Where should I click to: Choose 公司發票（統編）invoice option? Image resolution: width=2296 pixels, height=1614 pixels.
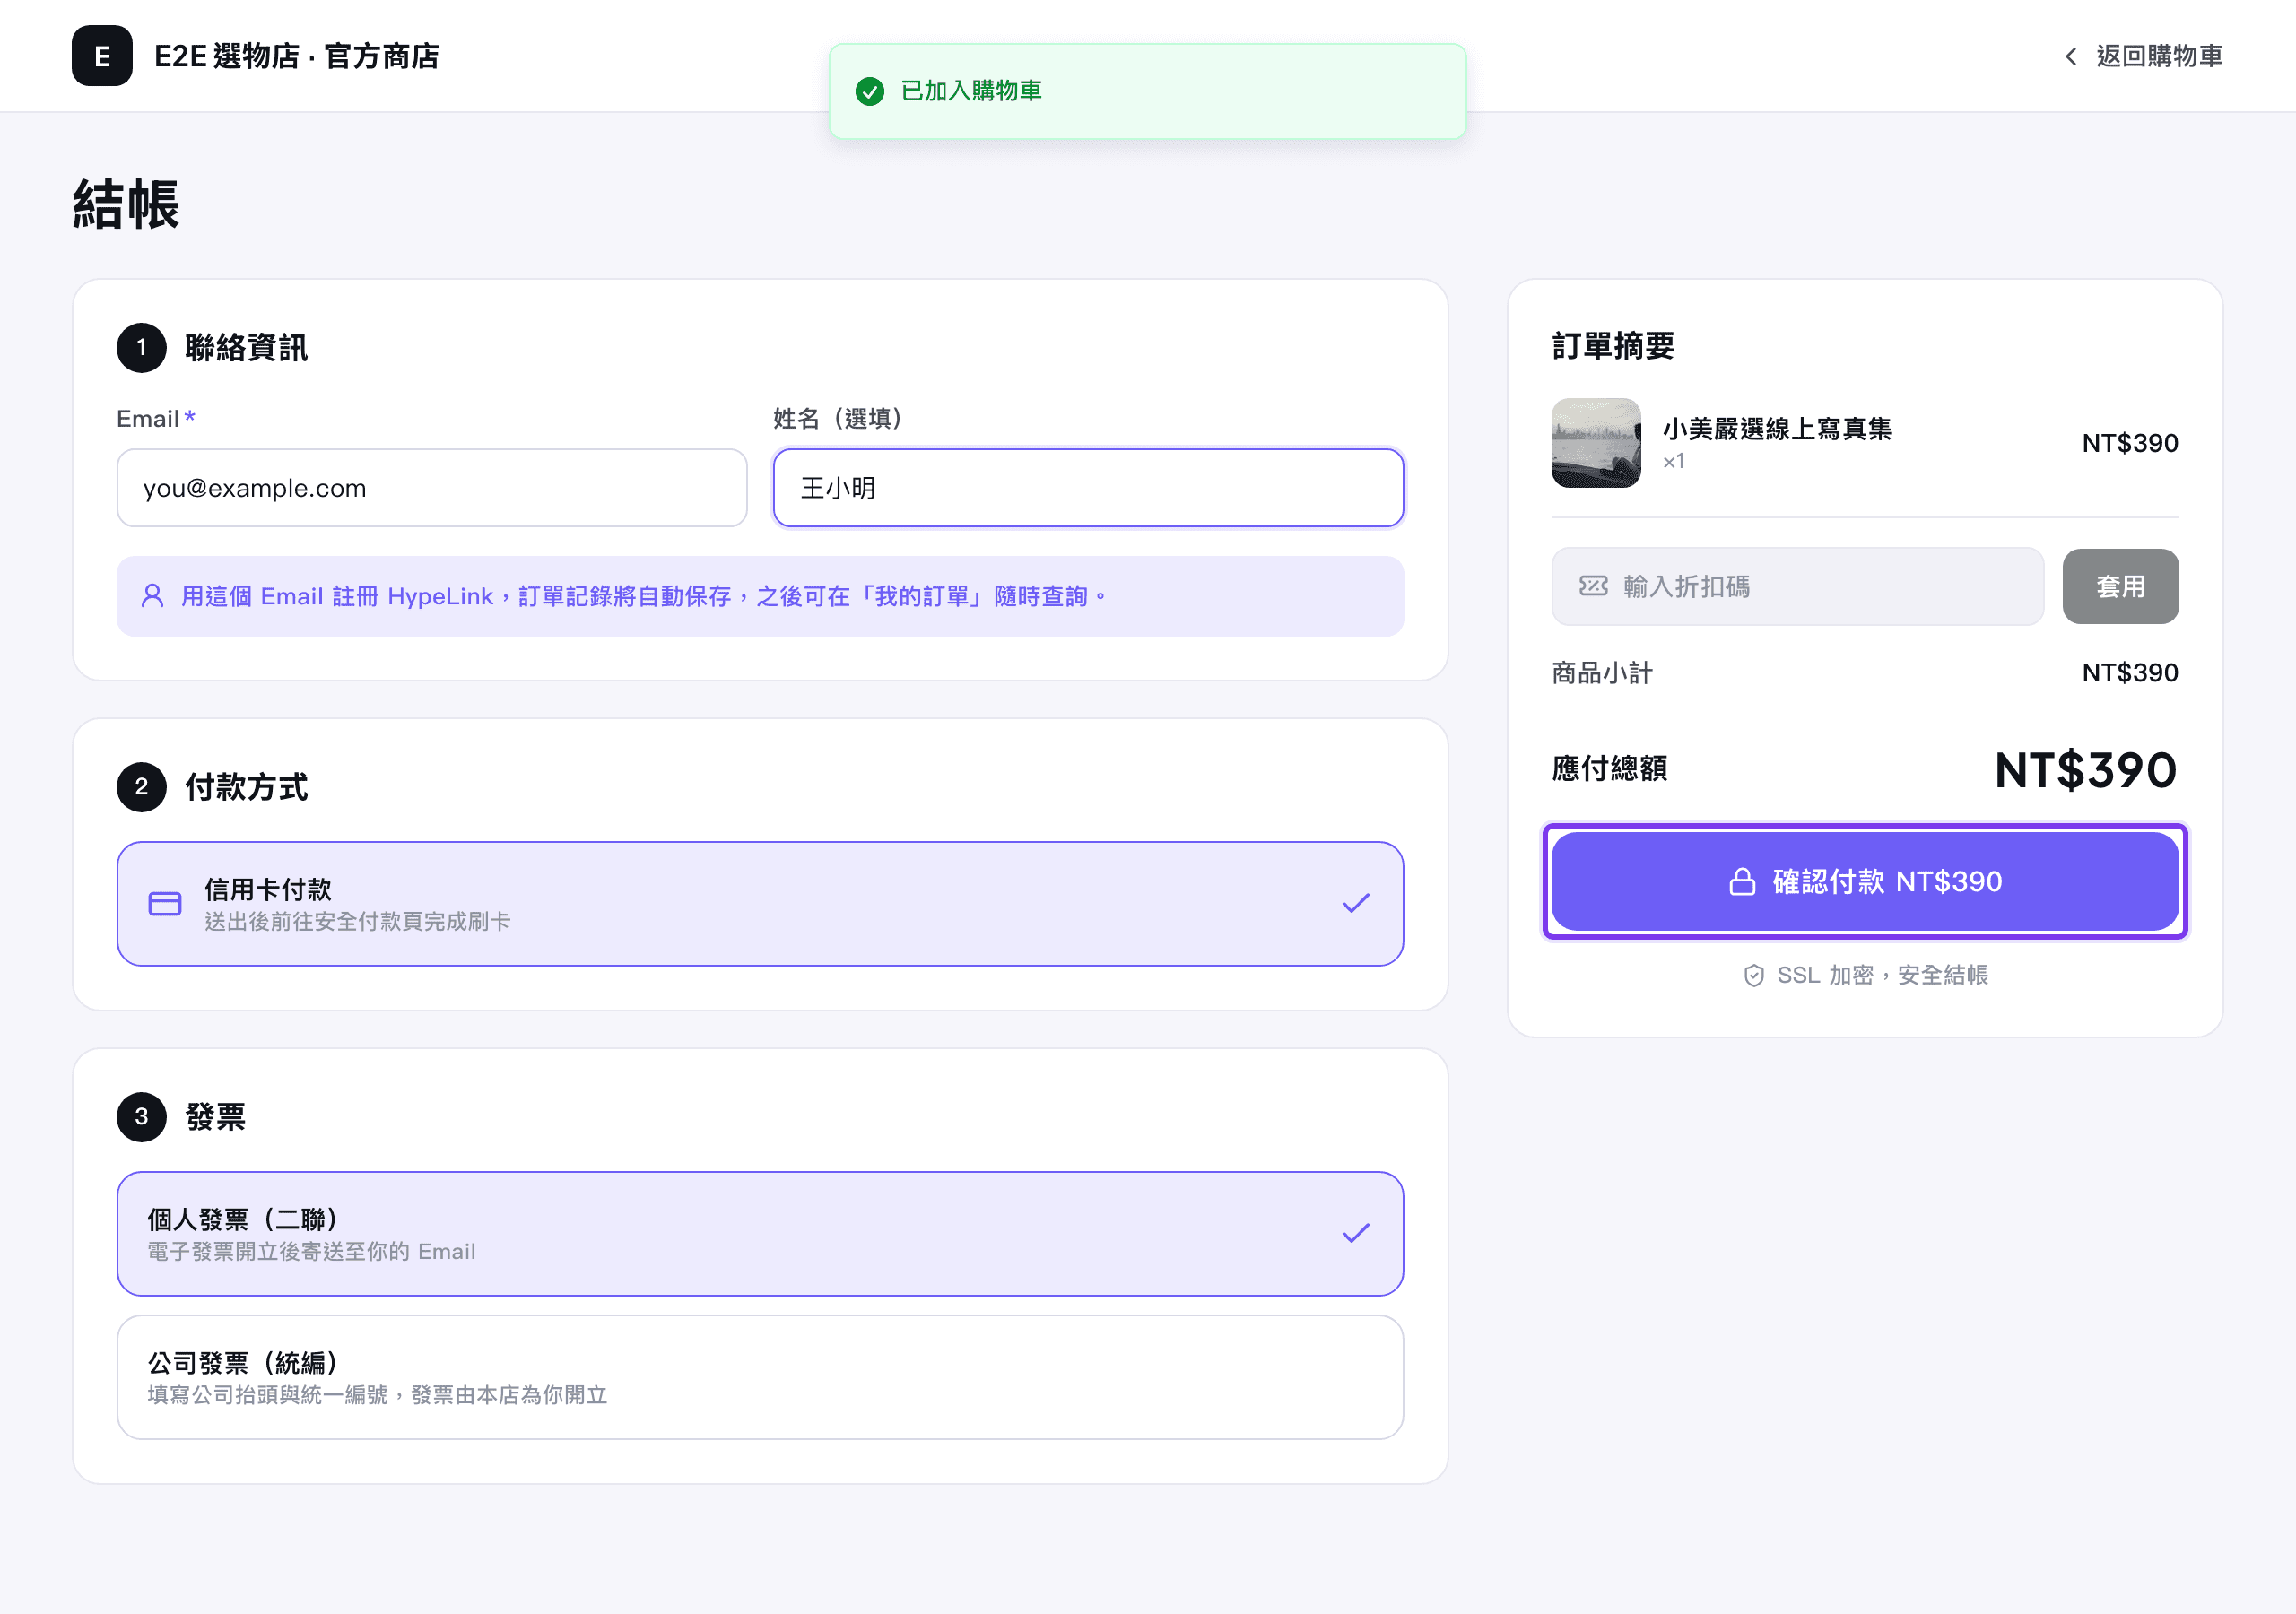pyautogui.click(x=760, y=1377)
